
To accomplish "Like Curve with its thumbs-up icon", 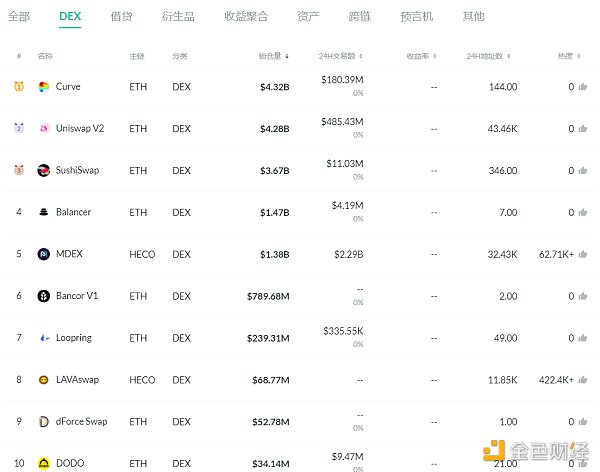I will (x=583, y=87).
